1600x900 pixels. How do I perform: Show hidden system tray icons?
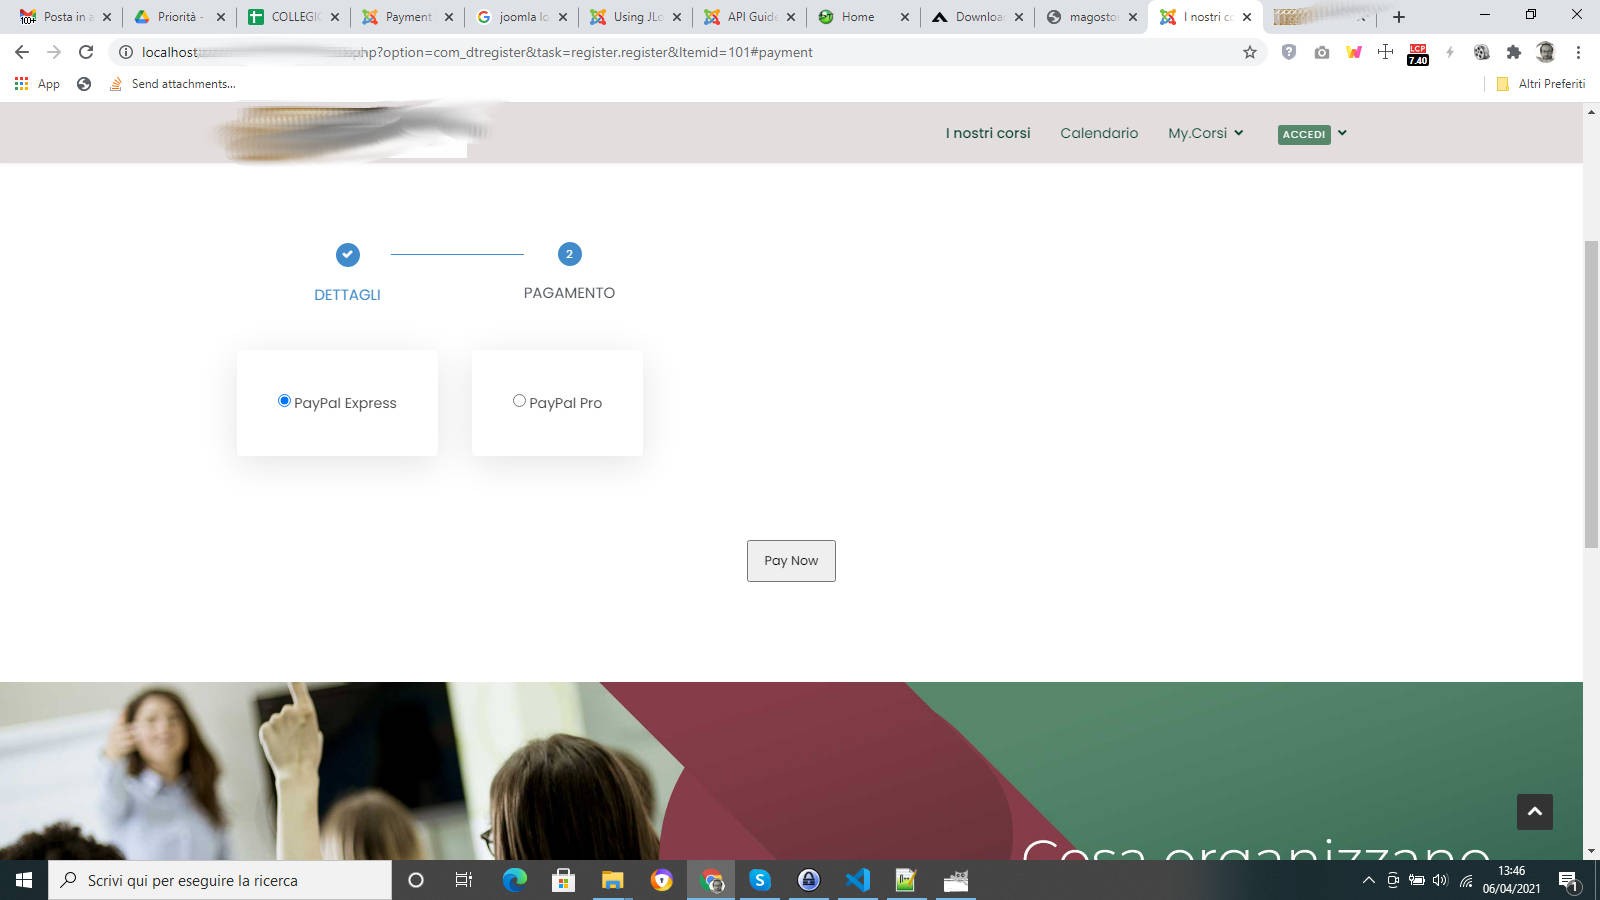(x=1369, y=880)
